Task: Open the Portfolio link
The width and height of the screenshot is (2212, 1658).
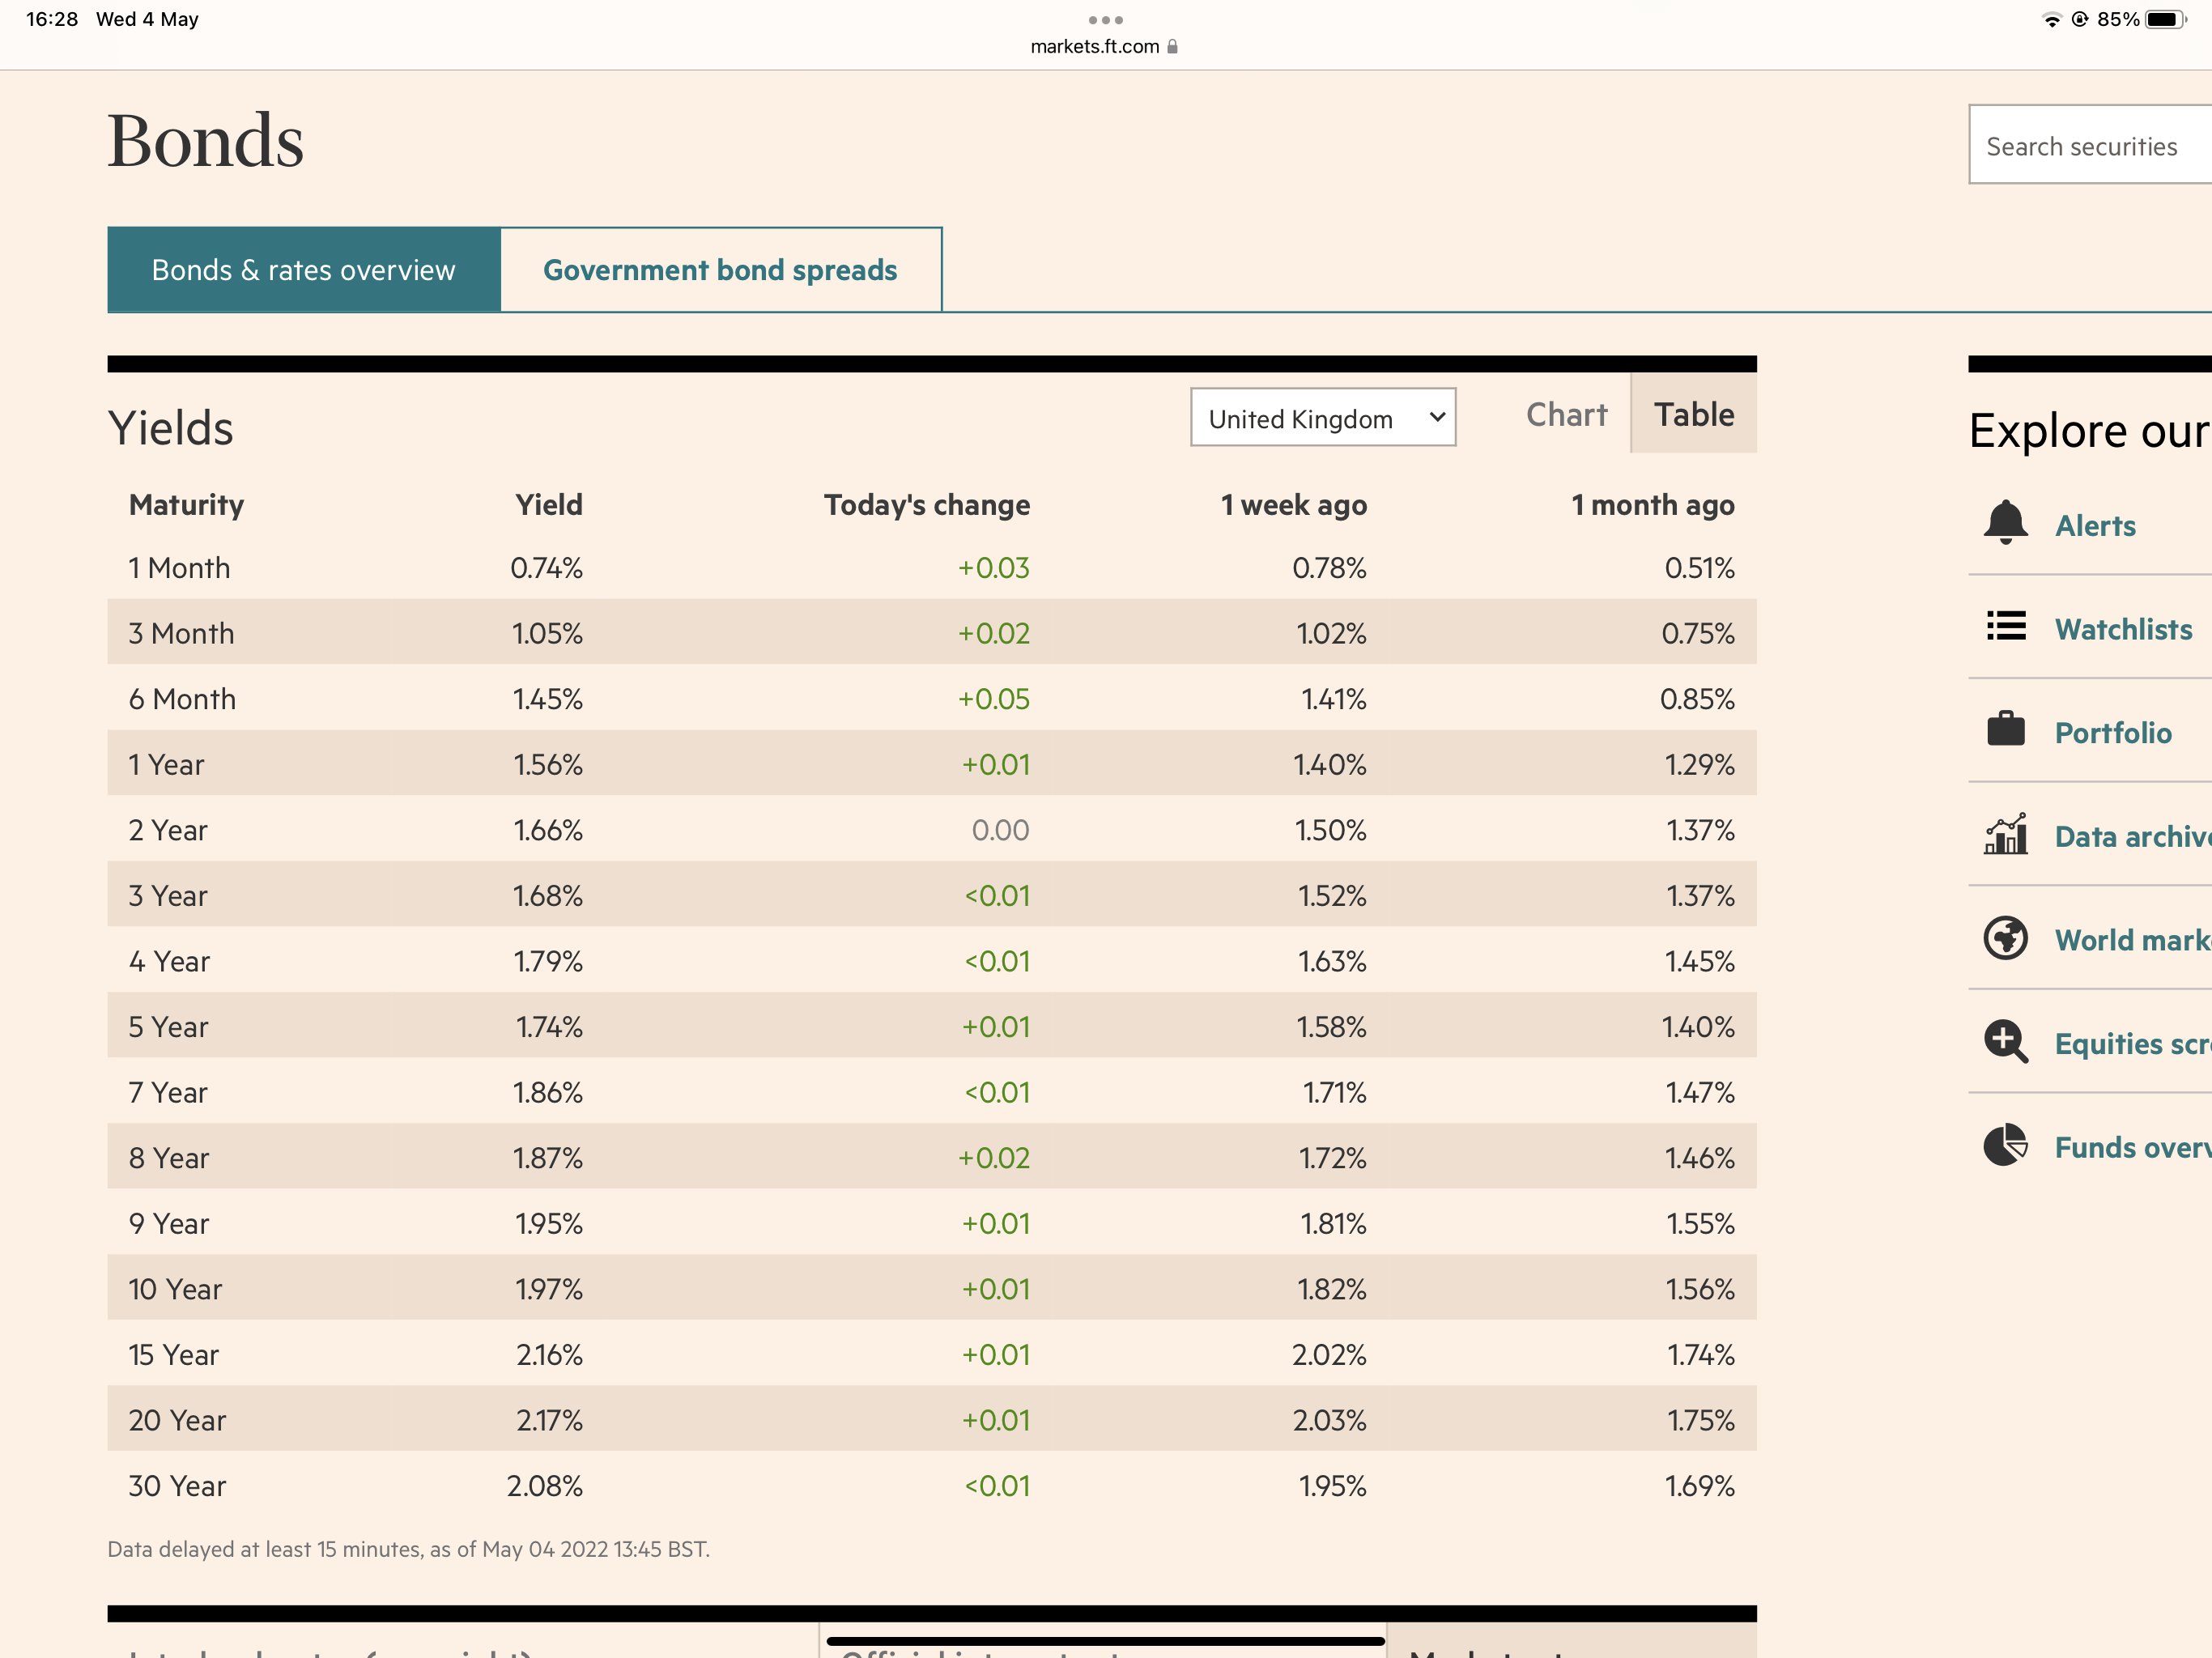Action: point(2112,733)
